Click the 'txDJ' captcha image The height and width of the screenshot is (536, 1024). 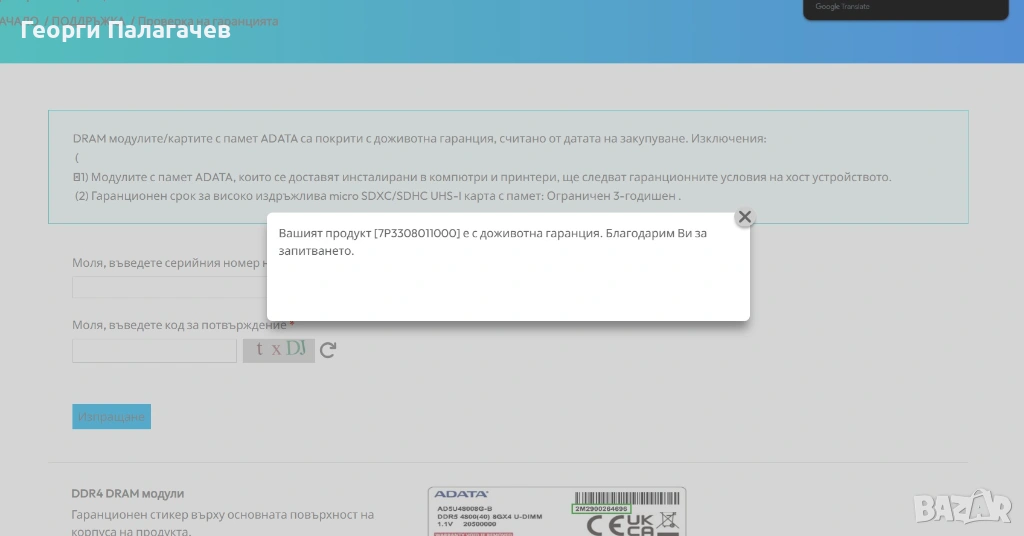pyautogui.click(x=279, y=350)
